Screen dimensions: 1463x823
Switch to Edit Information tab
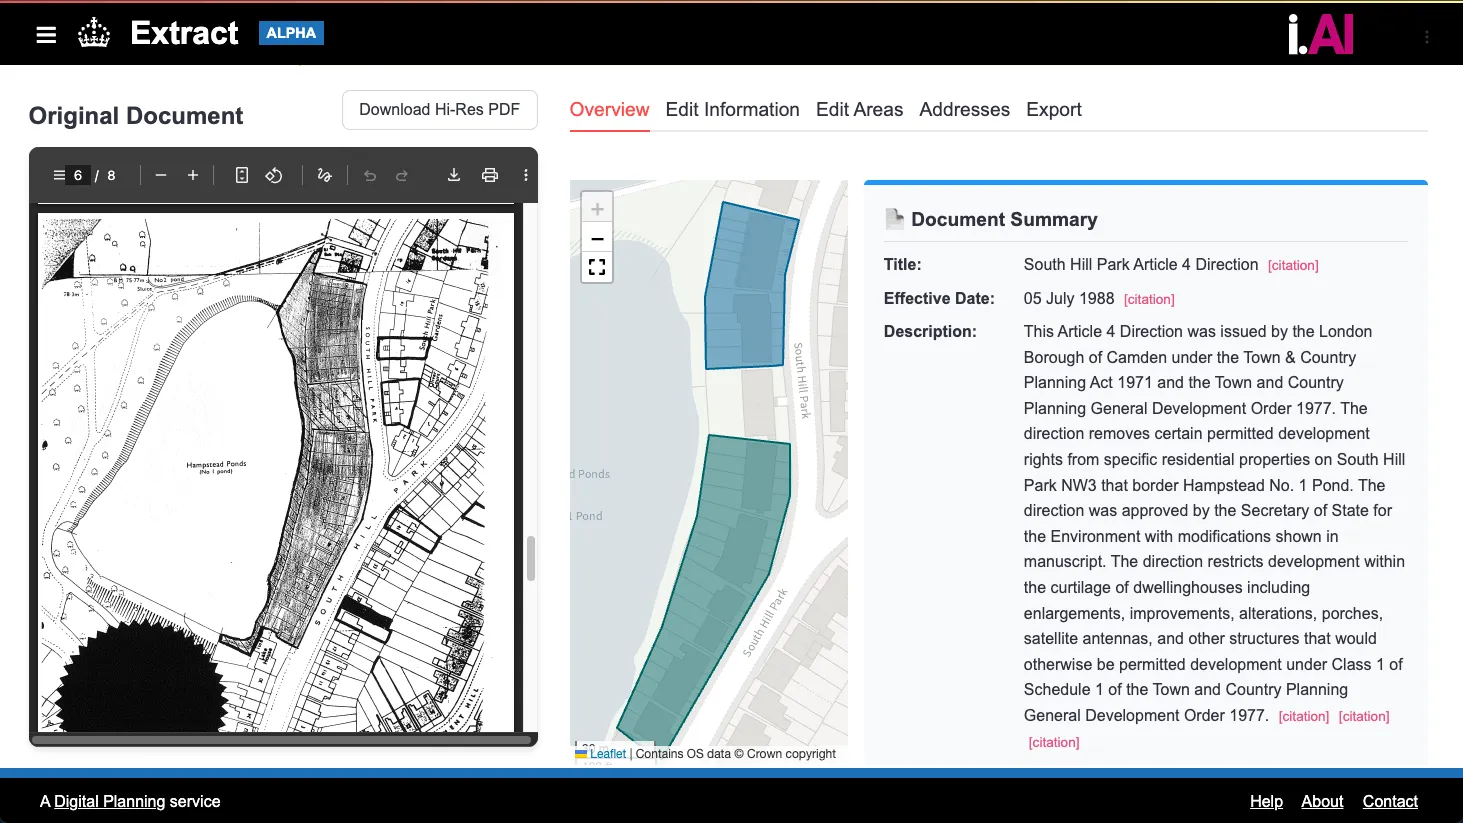point(732,110)
